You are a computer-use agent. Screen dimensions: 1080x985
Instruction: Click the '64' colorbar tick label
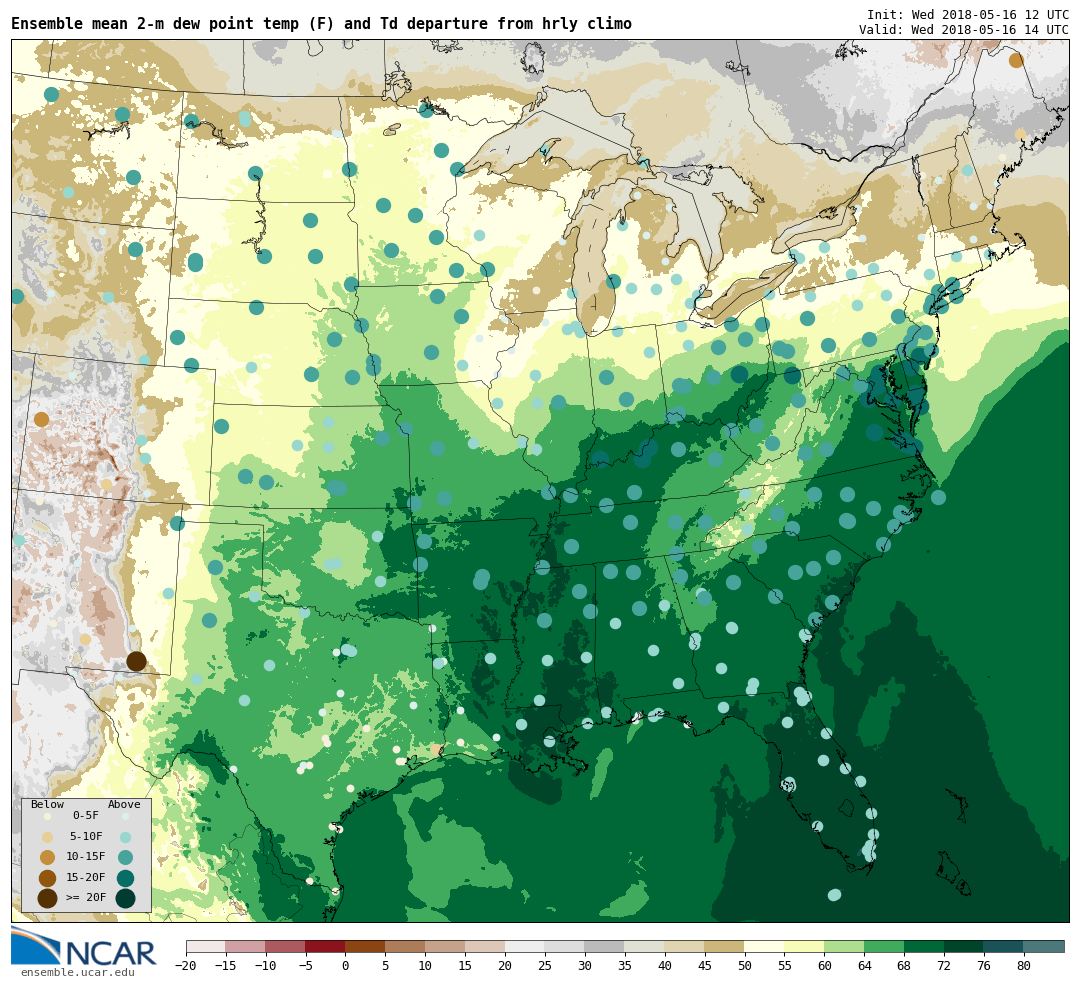(x=865, y=965)
